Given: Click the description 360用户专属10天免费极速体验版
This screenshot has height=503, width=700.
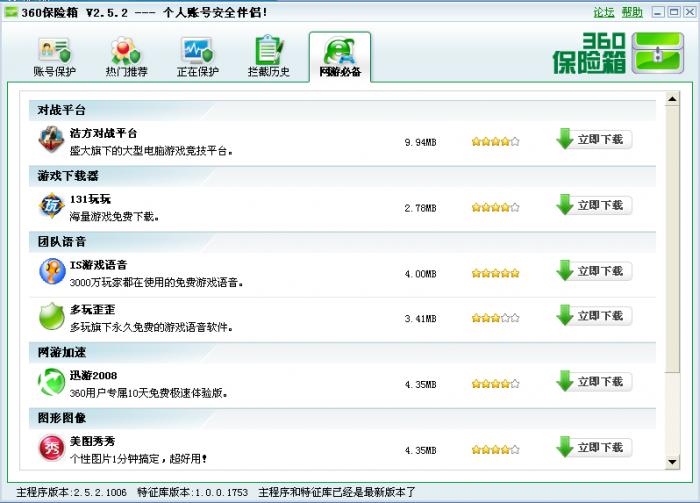Looking at the screenshot, I should [x=149, y=393].
